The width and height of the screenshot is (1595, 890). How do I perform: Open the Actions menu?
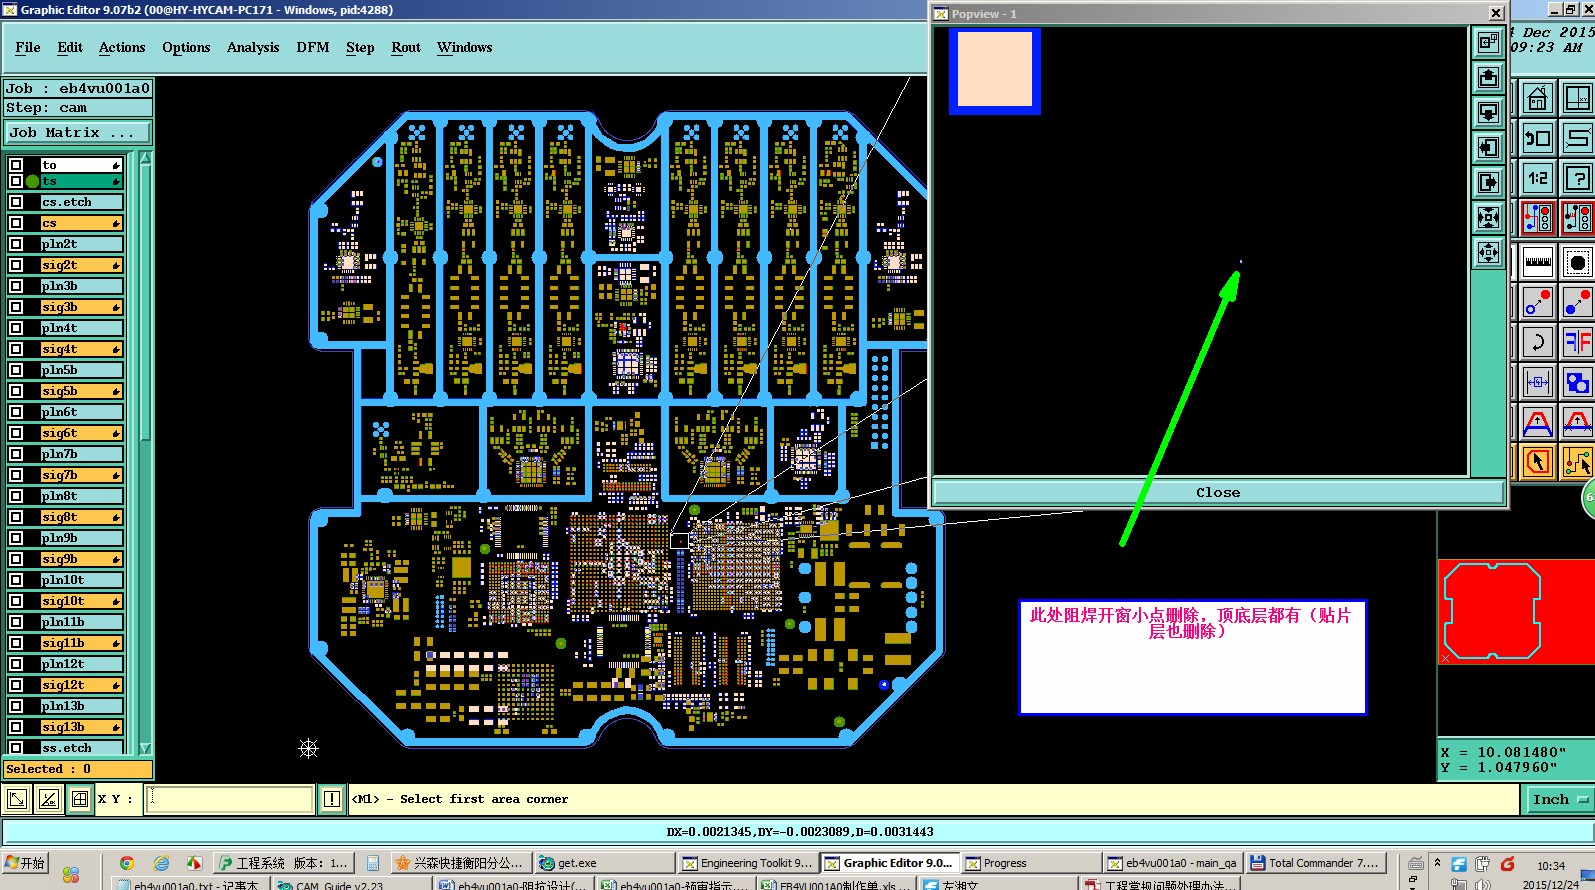point(122,47)
